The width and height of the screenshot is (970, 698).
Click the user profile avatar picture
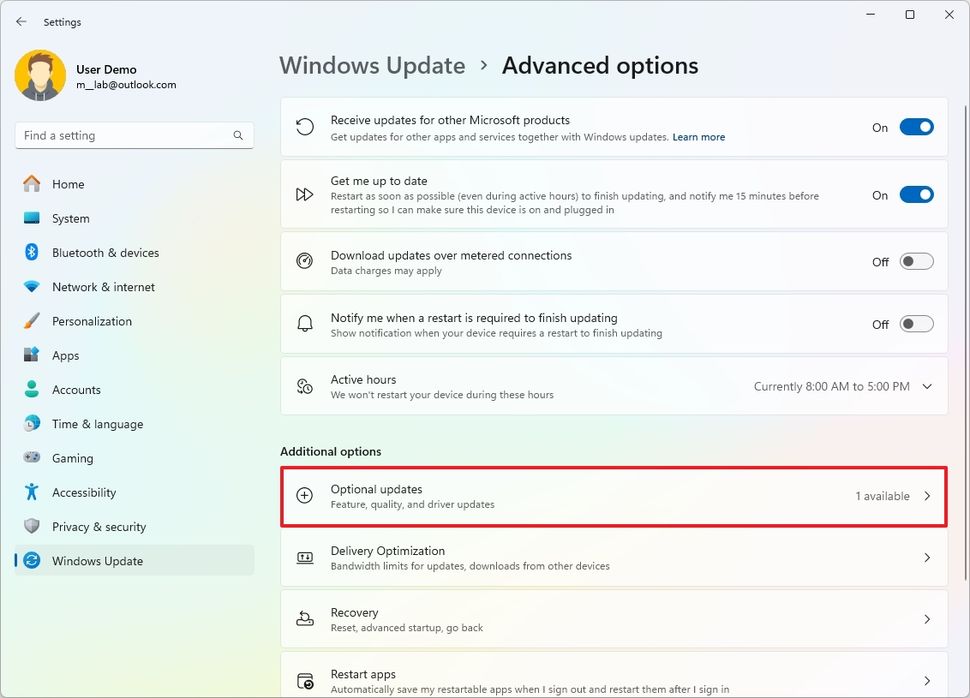coord(40,74)
